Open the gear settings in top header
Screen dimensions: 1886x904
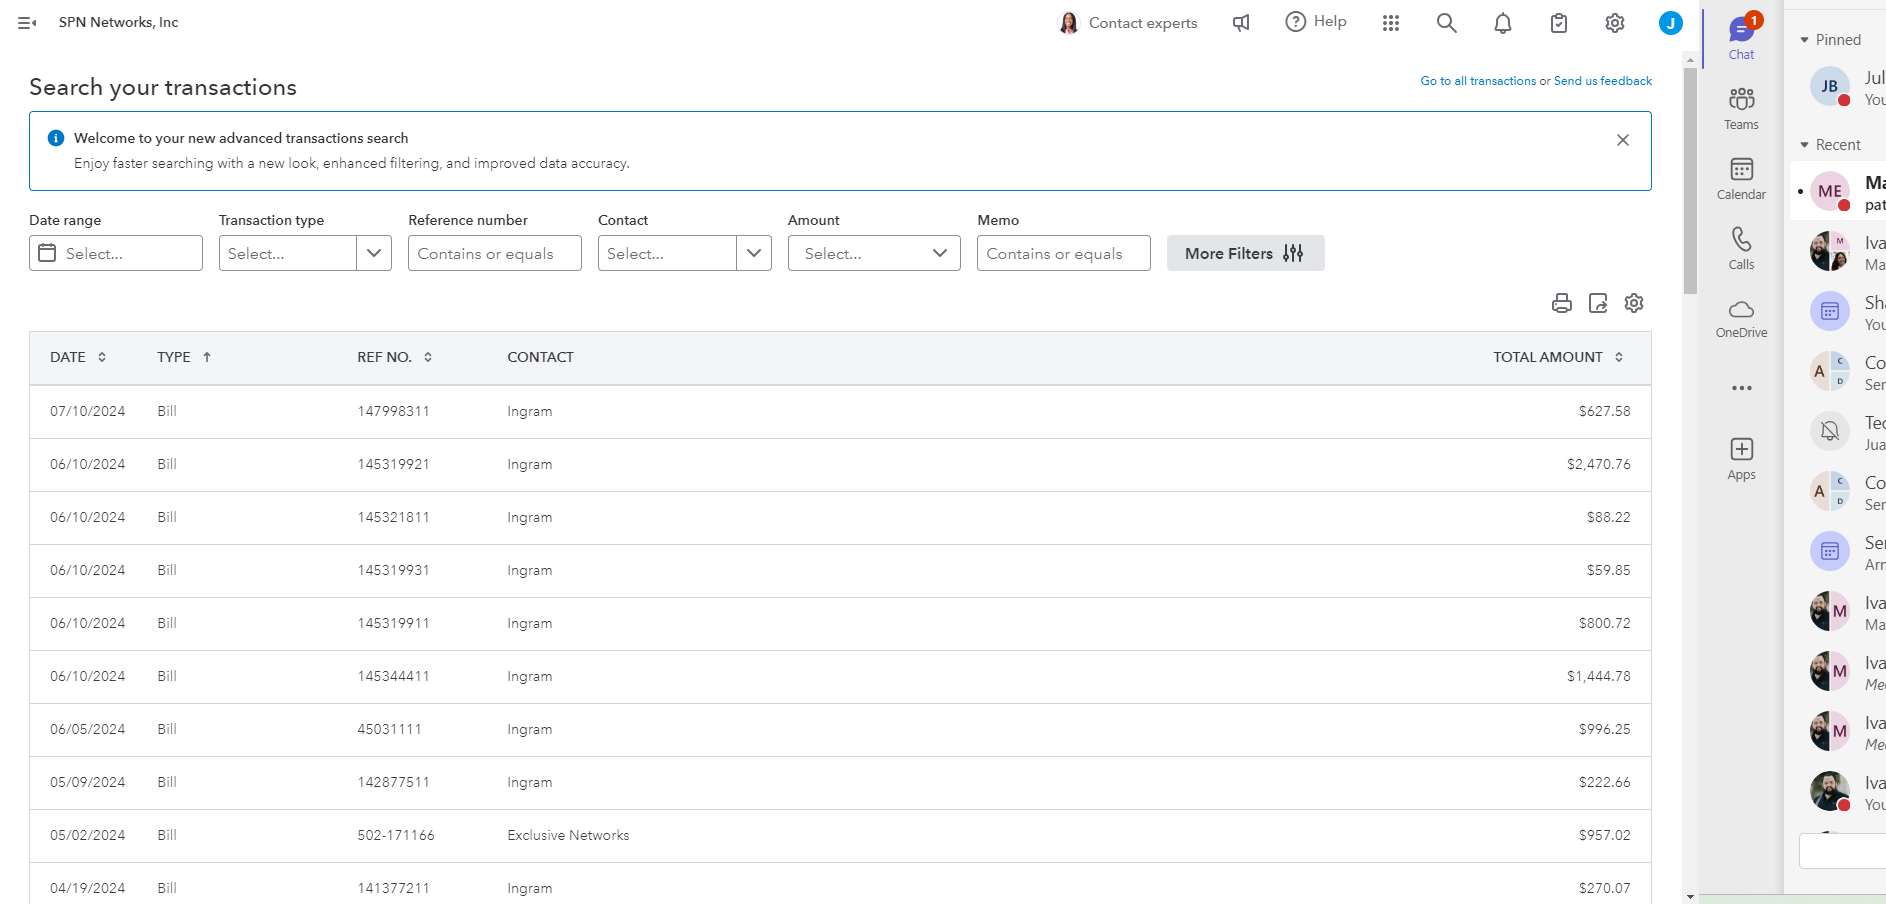click(x=1615, y=23)
